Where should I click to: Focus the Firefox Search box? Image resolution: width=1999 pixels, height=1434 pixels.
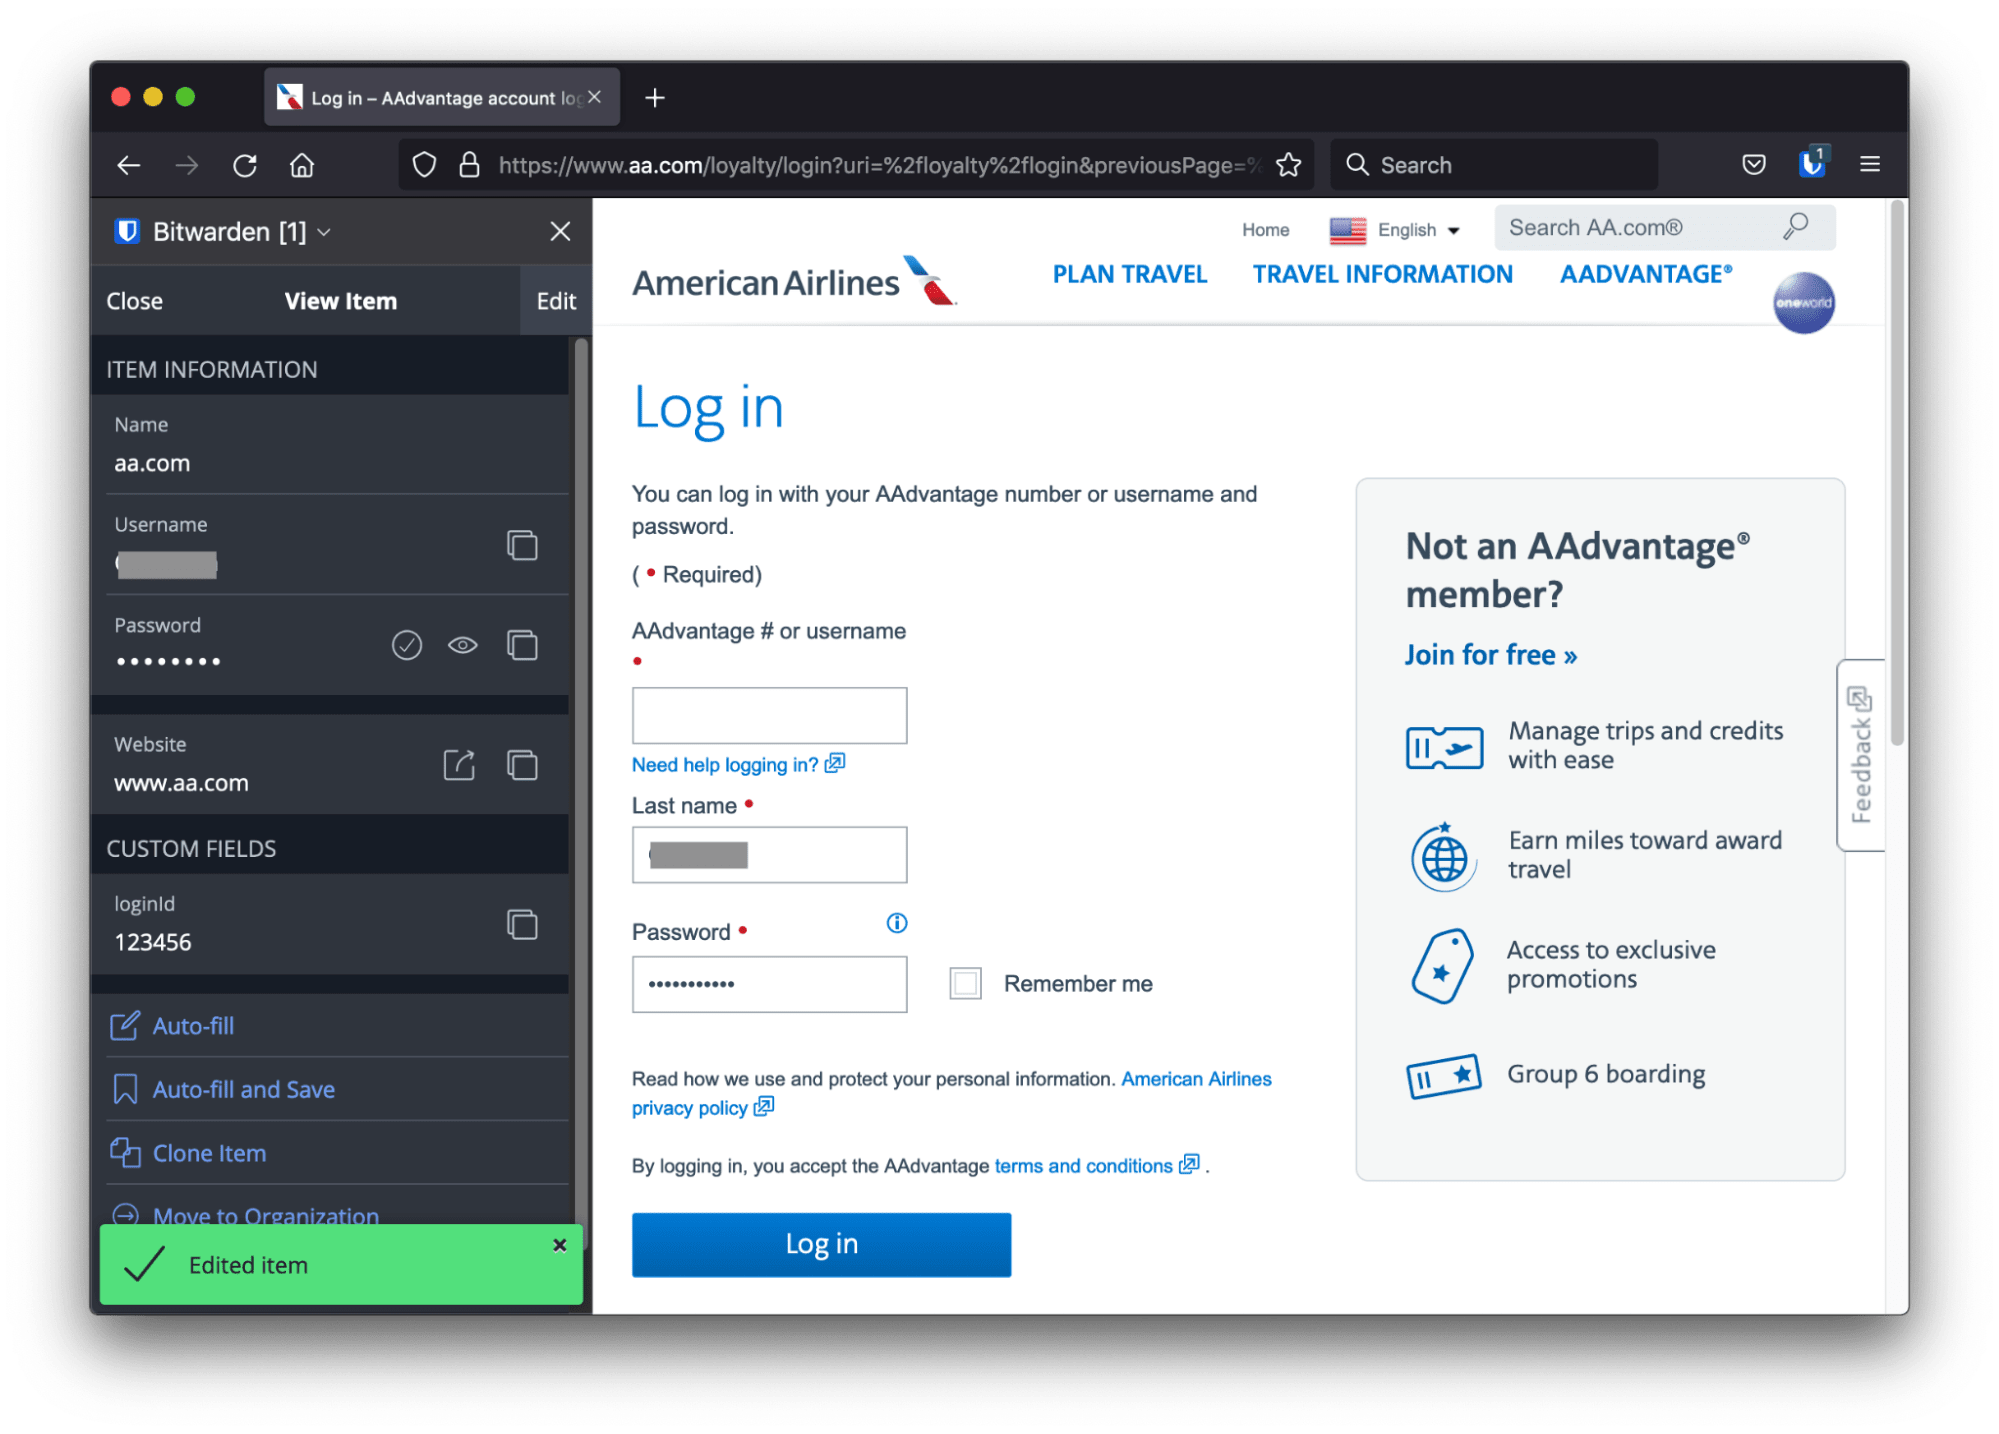pyautogui.click(x=1494, y=165)
